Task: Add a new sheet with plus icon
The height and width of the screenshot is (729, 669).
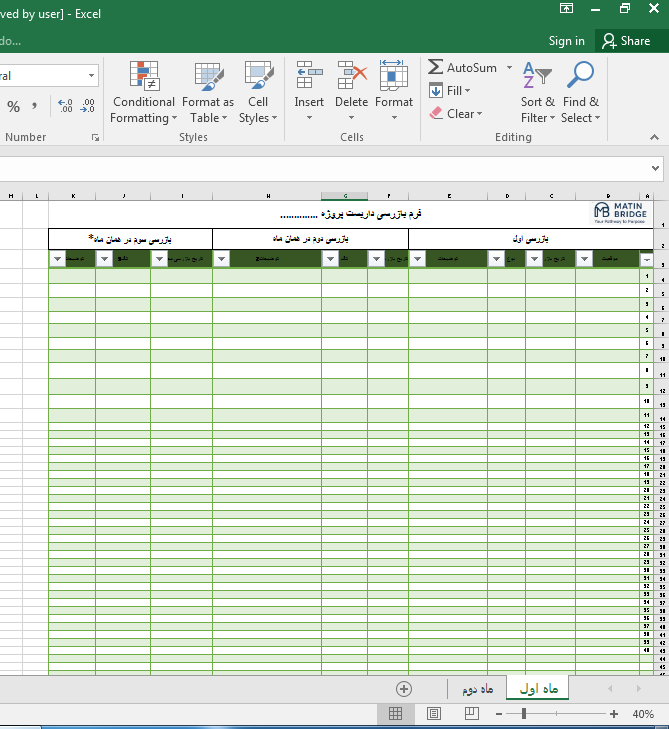Action: click(x=404, y=688)
